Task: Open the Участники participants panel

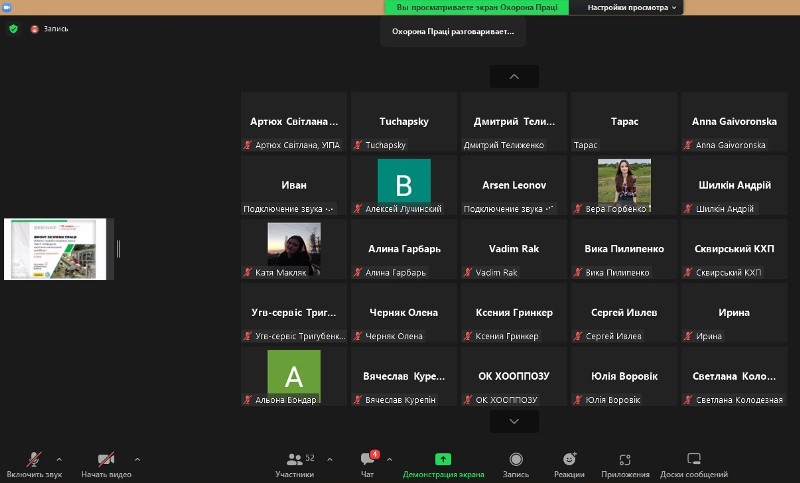Action: pos(295,464)
